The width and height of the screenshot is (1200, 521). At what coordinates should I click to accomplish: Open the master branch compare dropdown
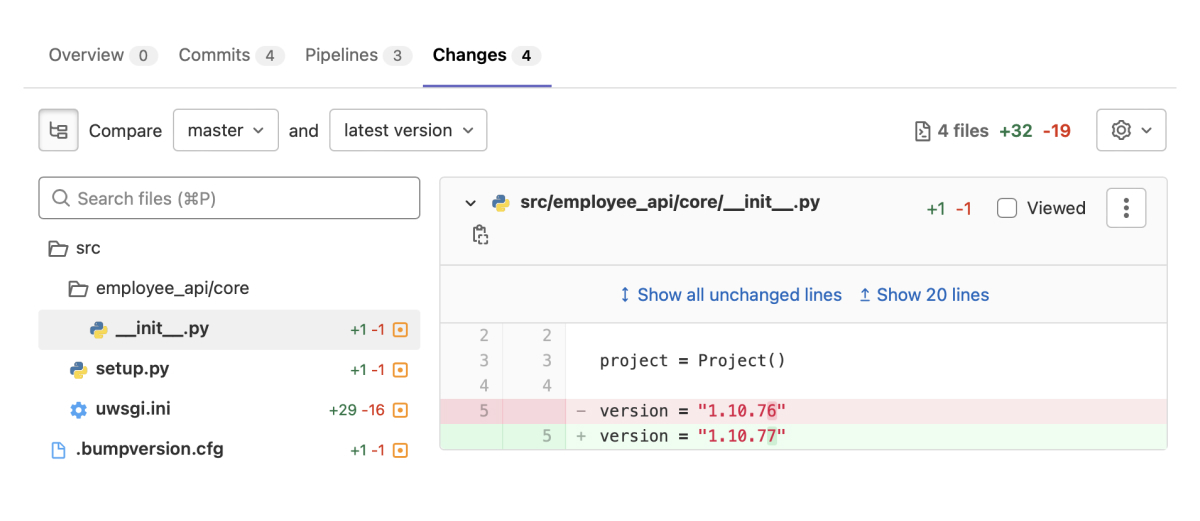tap(225, 131)
